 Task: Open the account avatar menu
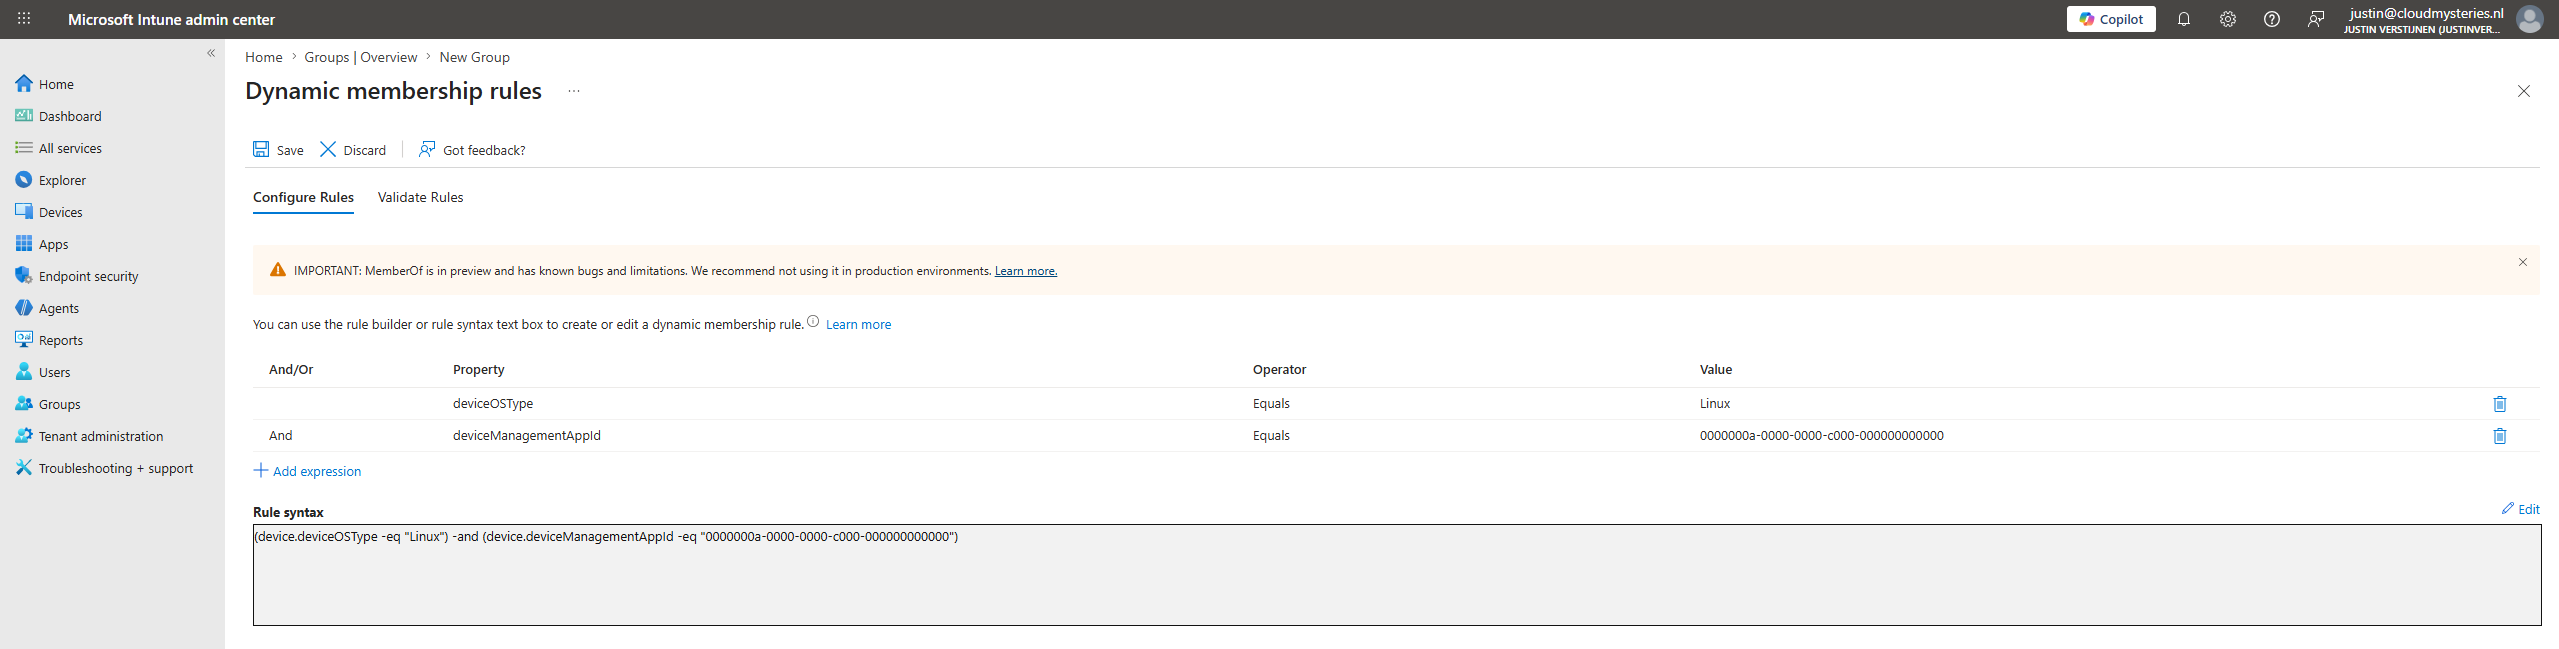click(2529, 19)
